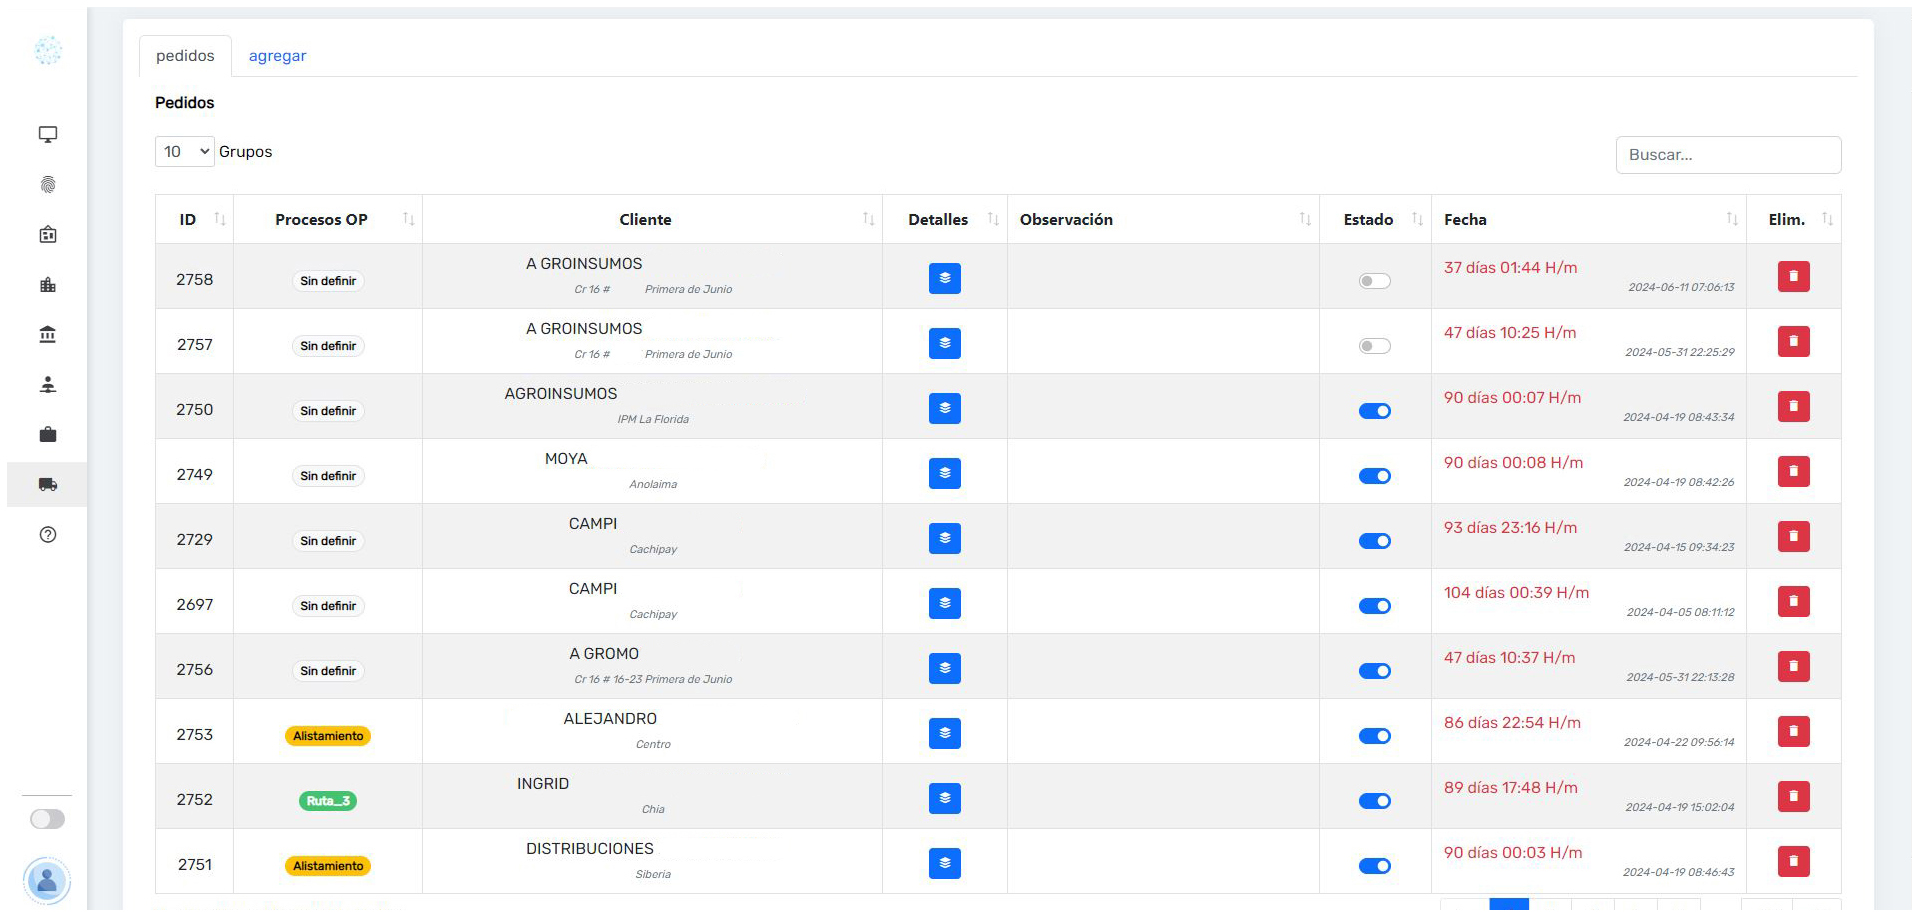Click the fingerprint icon in sidebar

coord(47,185)
